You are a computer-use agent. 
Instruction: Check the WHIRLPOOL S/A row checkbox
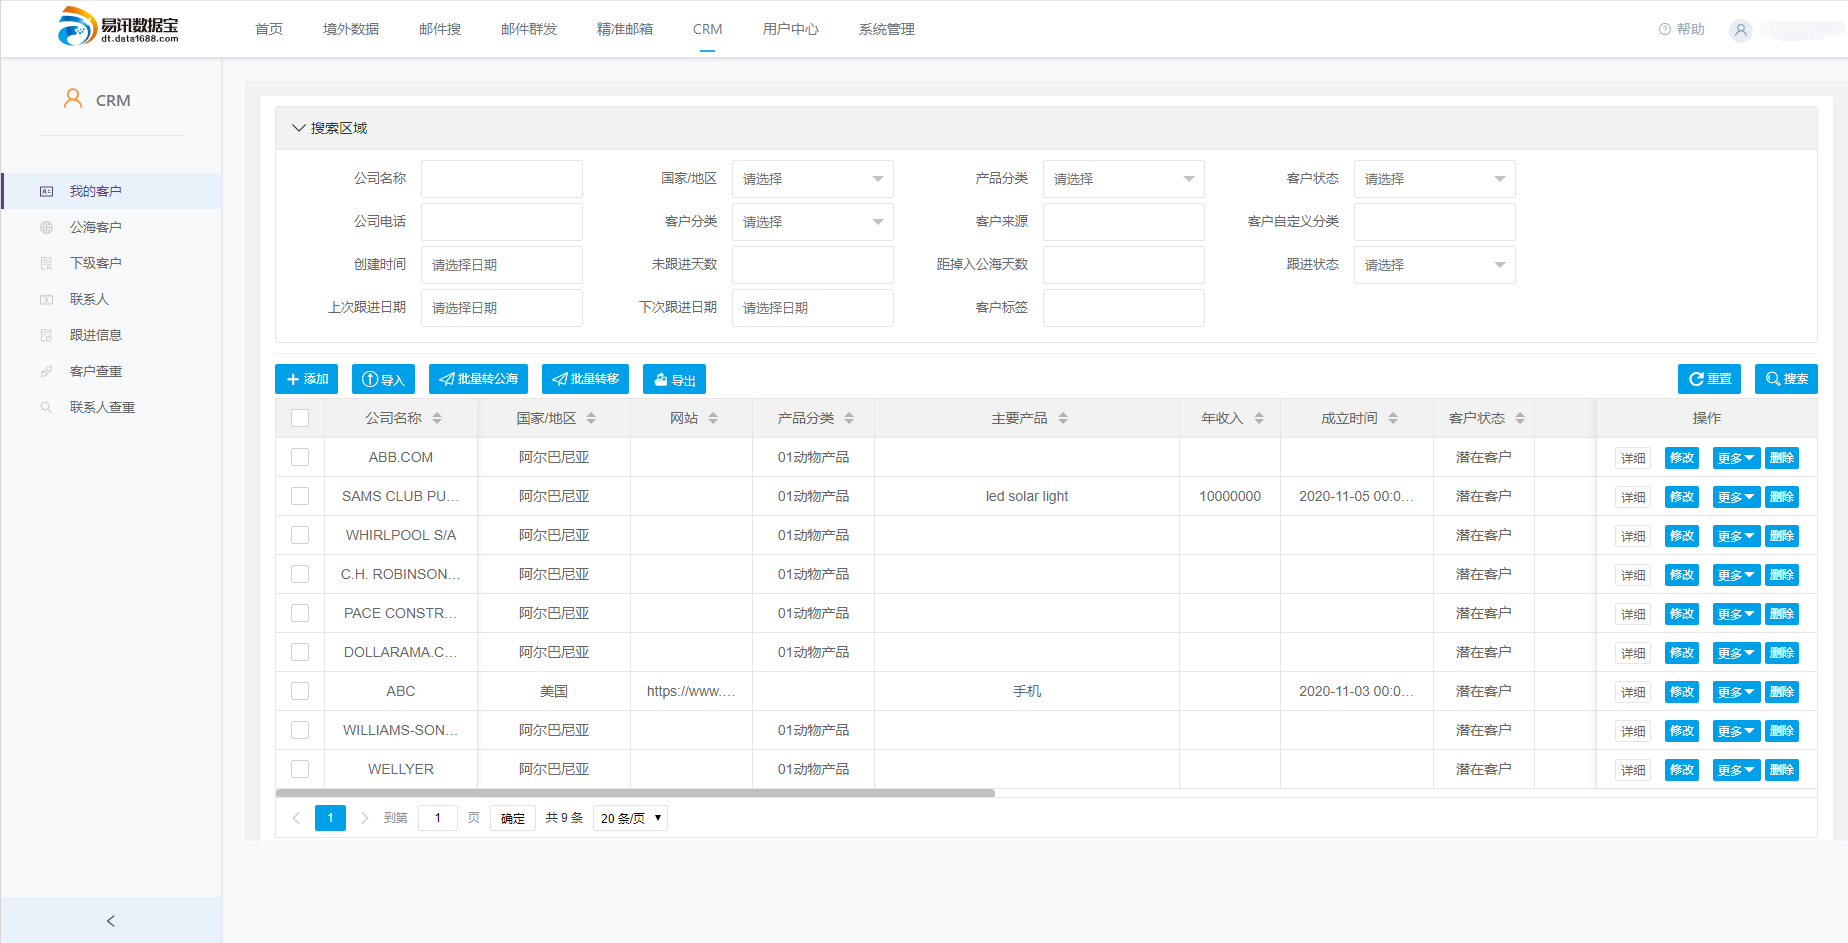pos(300,535)
